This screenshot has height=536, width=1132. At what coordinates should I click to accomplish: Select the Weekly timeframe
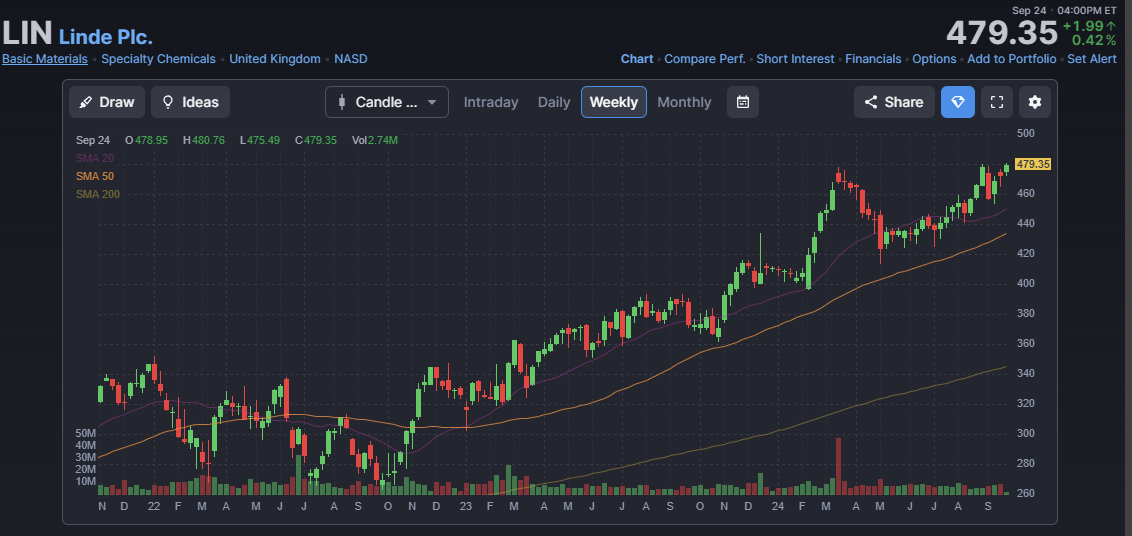tap(614, 102)
